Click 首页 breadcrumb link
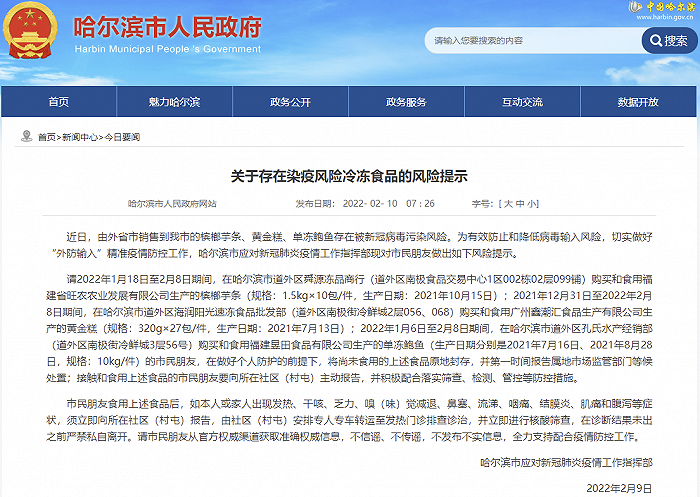Image resolution: width=700 pixels, height=497 pixels. pyautogui.click(x=46, y=136)
